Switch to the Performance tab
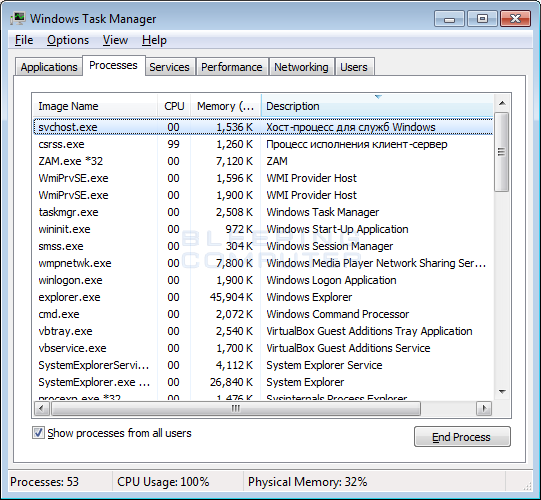The width and height of the screenshot is (541, 500). click(232, 67)
